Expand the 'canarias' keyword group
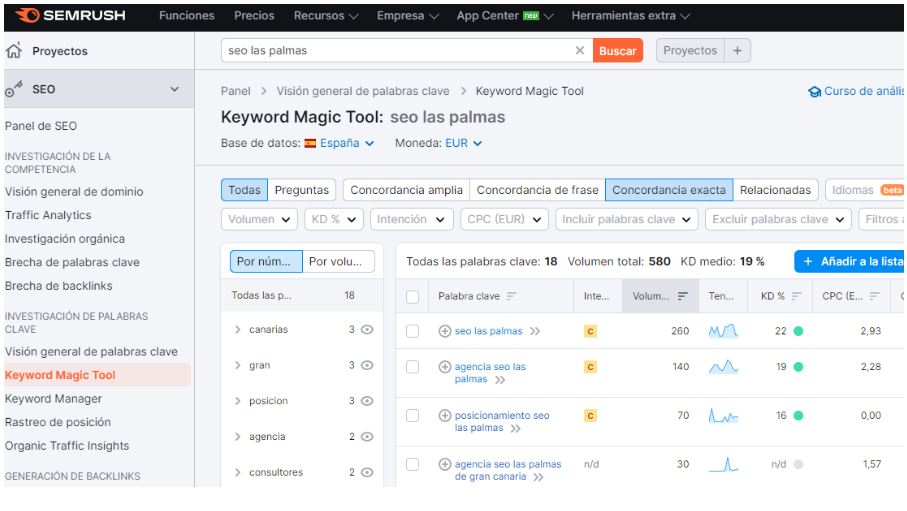907x511 pixels. pos(237,329)
